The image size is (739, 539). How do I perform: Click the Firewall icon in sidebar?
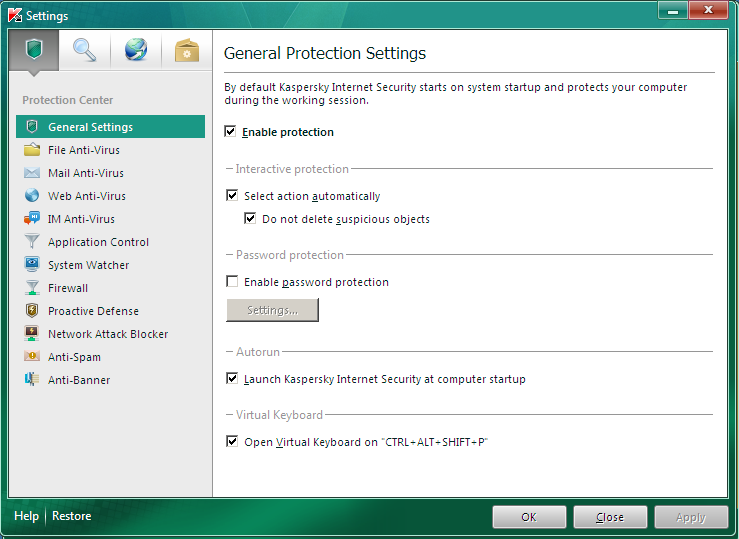click(x=32, y=288)
